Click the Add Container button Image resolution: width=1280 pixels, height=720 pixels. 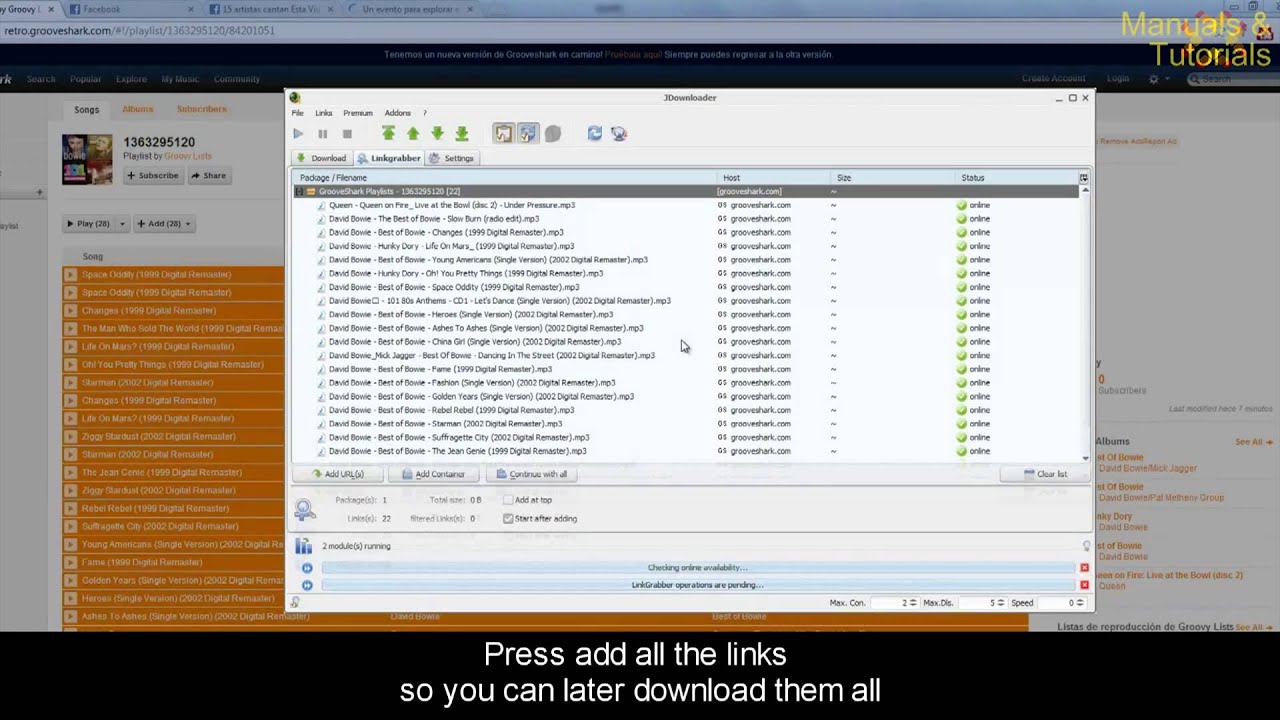[433, 474]
